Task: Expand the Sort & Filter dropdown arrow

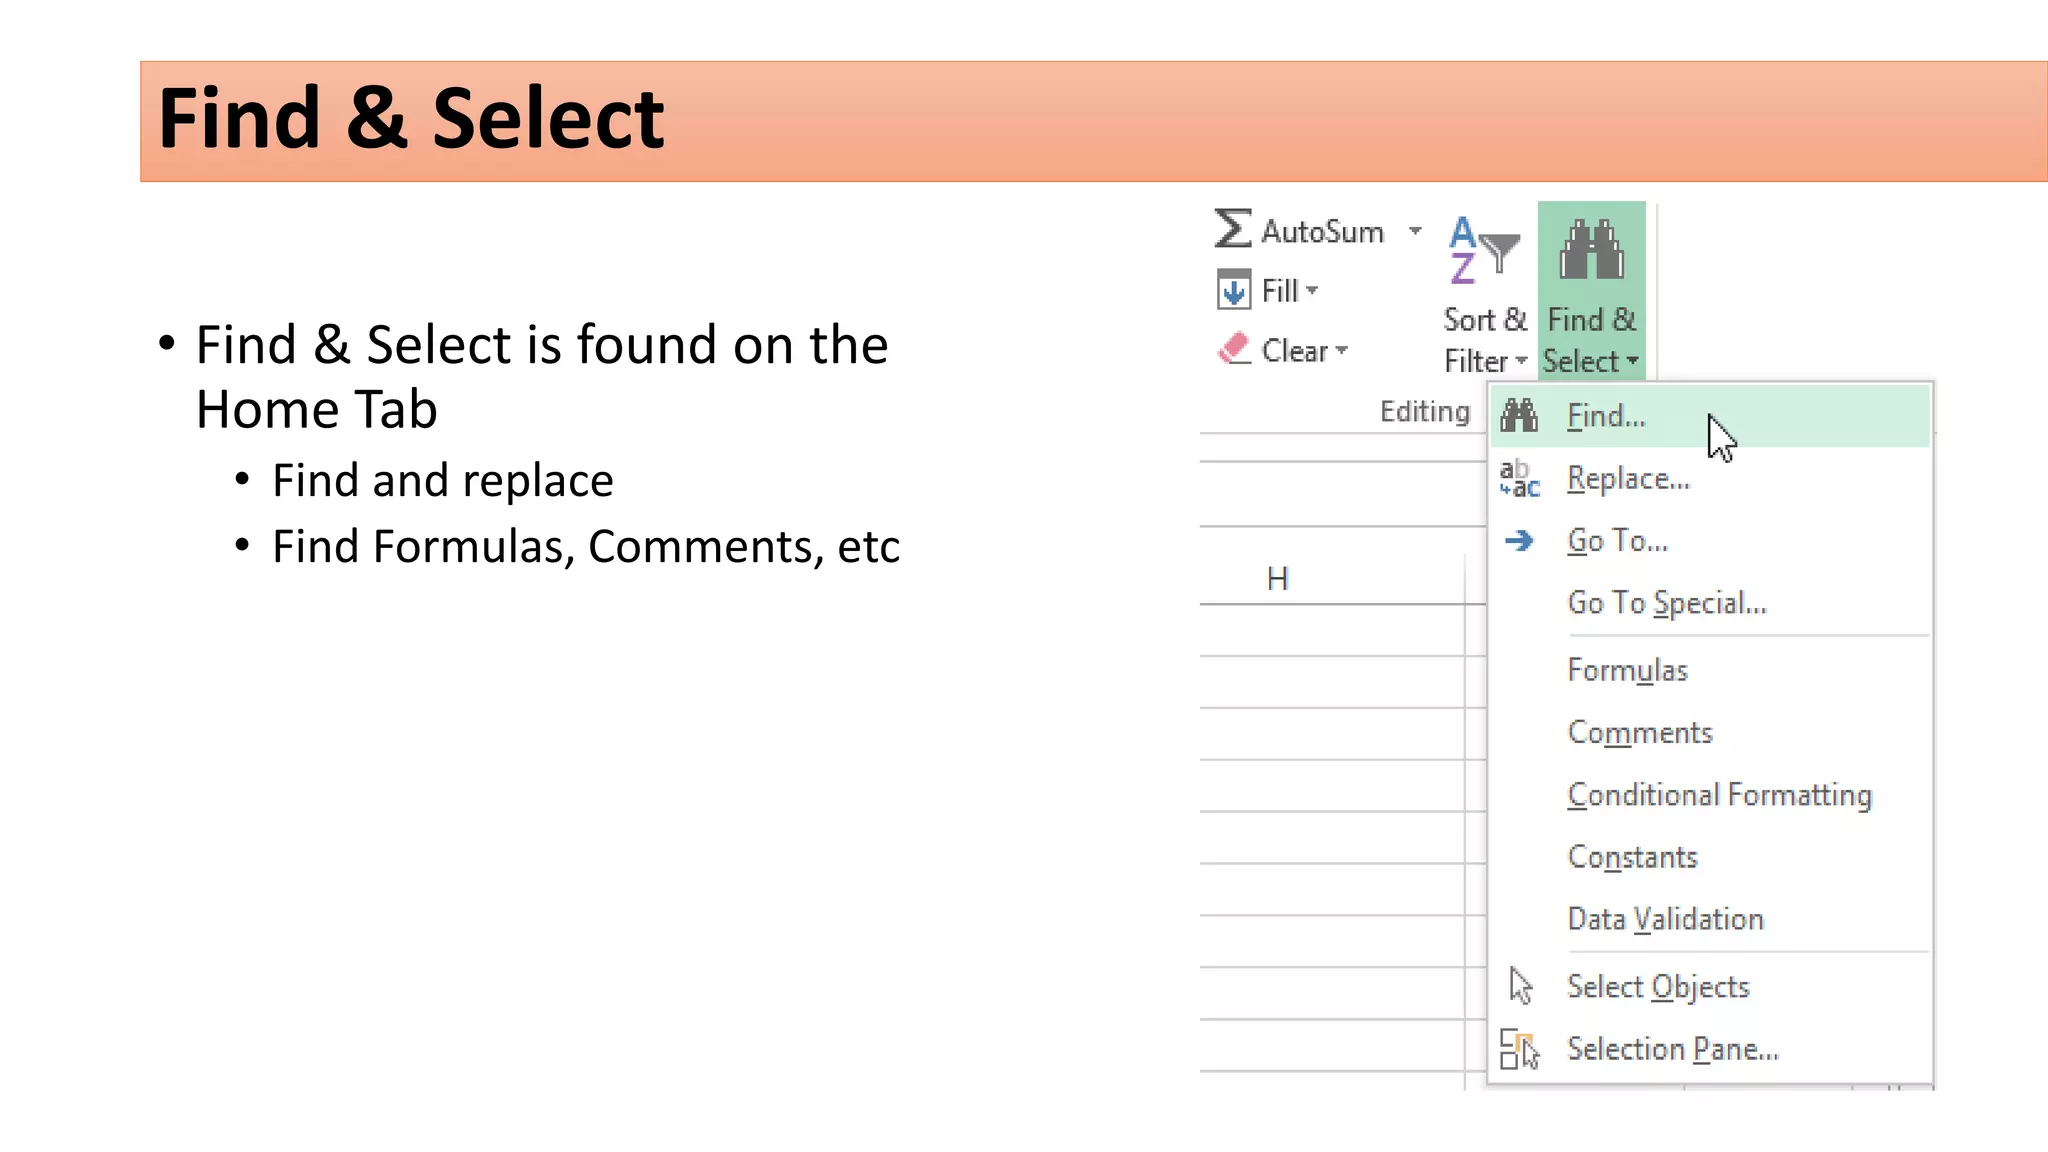Action: (1521, 361)
